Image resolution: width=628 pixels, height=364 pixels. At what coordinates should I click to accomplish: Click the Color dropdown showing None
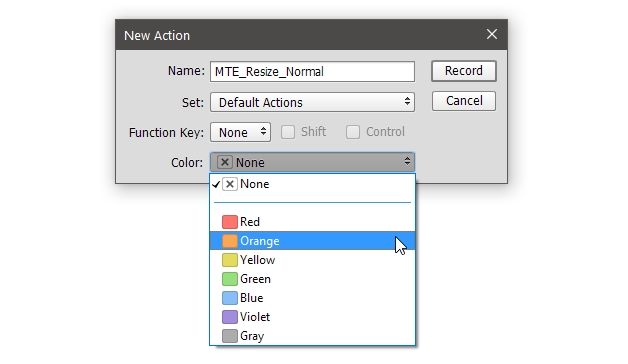312,162
